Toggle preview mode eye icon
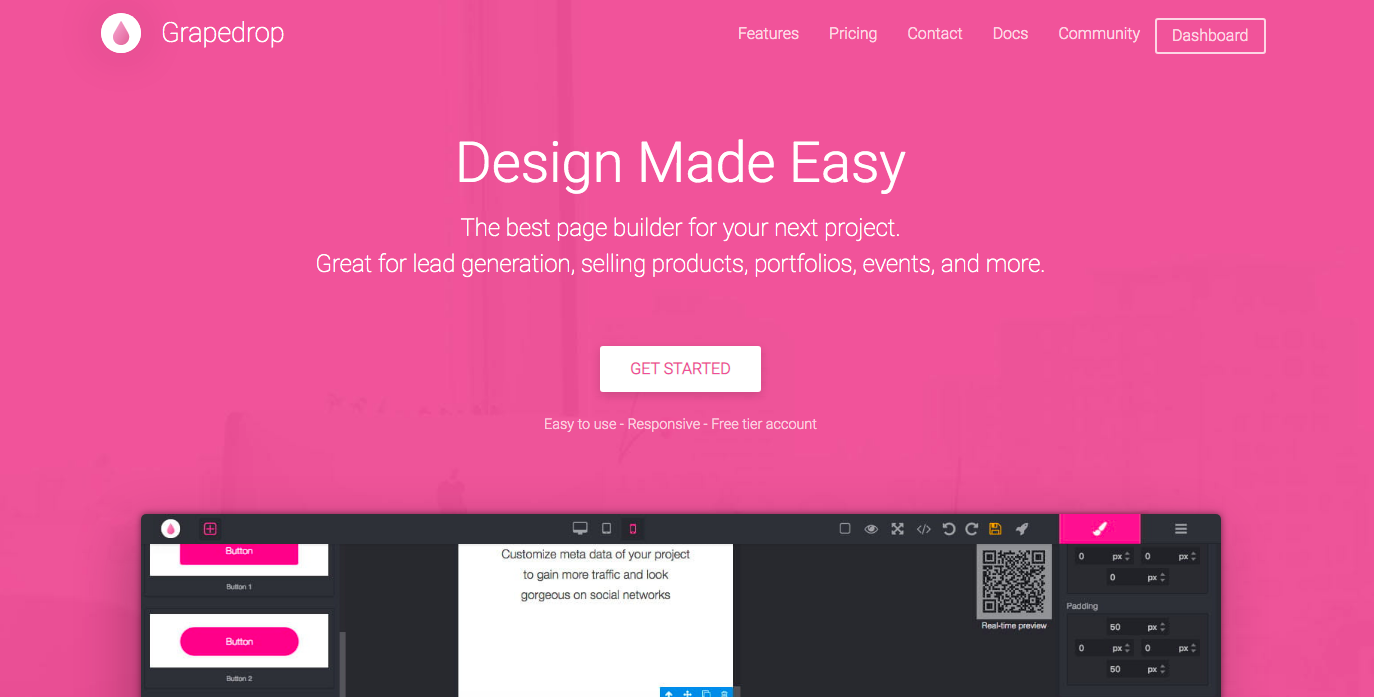The image size is (1374, 697). pos(871,529)
